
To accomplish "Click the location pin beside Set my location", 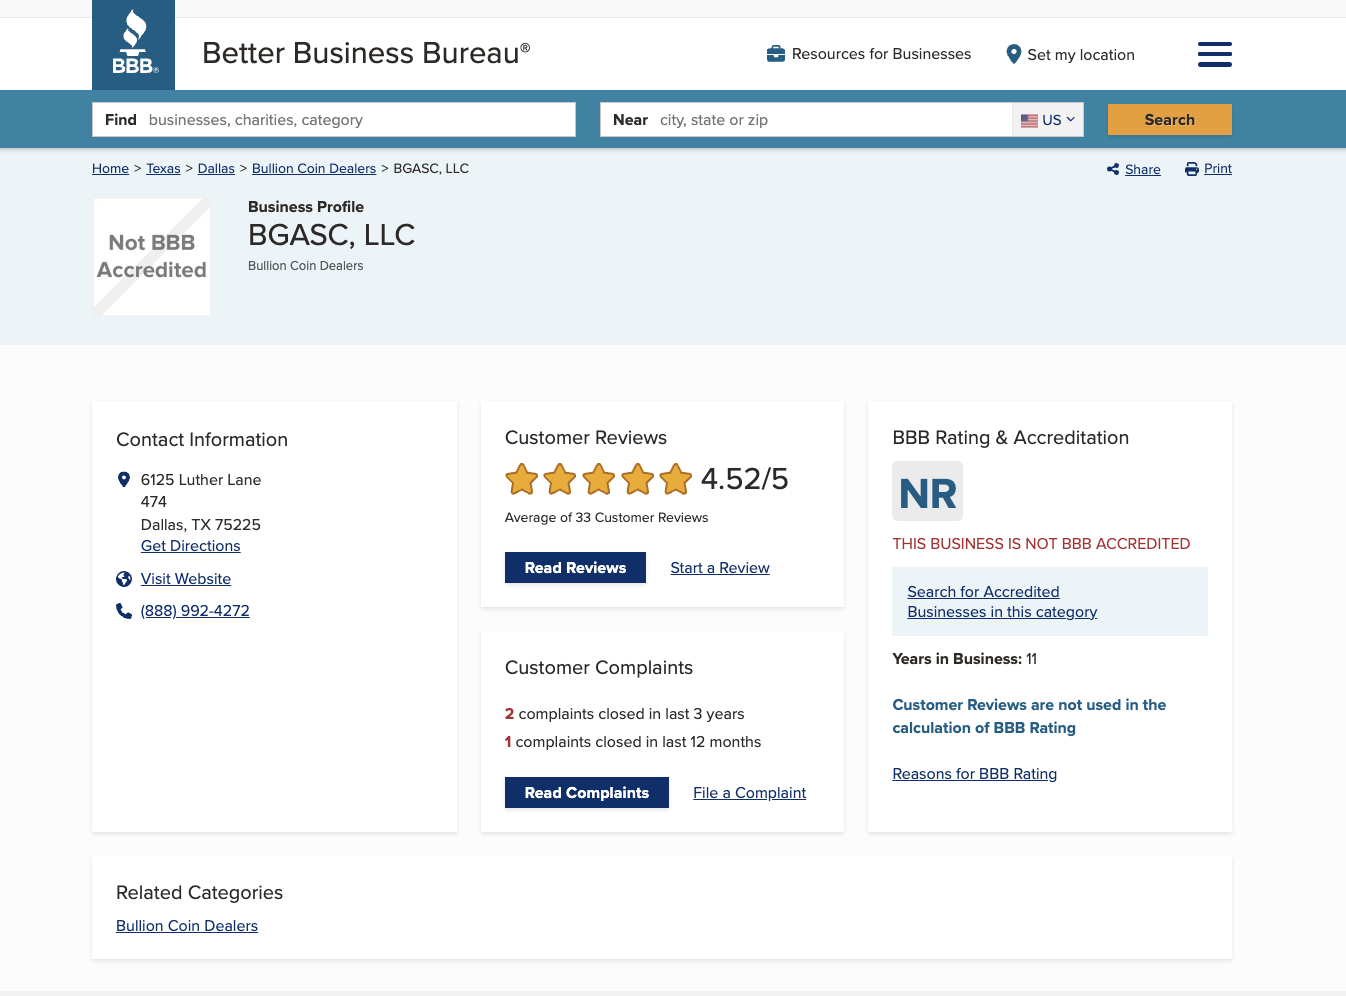I will pos(1013,54).
